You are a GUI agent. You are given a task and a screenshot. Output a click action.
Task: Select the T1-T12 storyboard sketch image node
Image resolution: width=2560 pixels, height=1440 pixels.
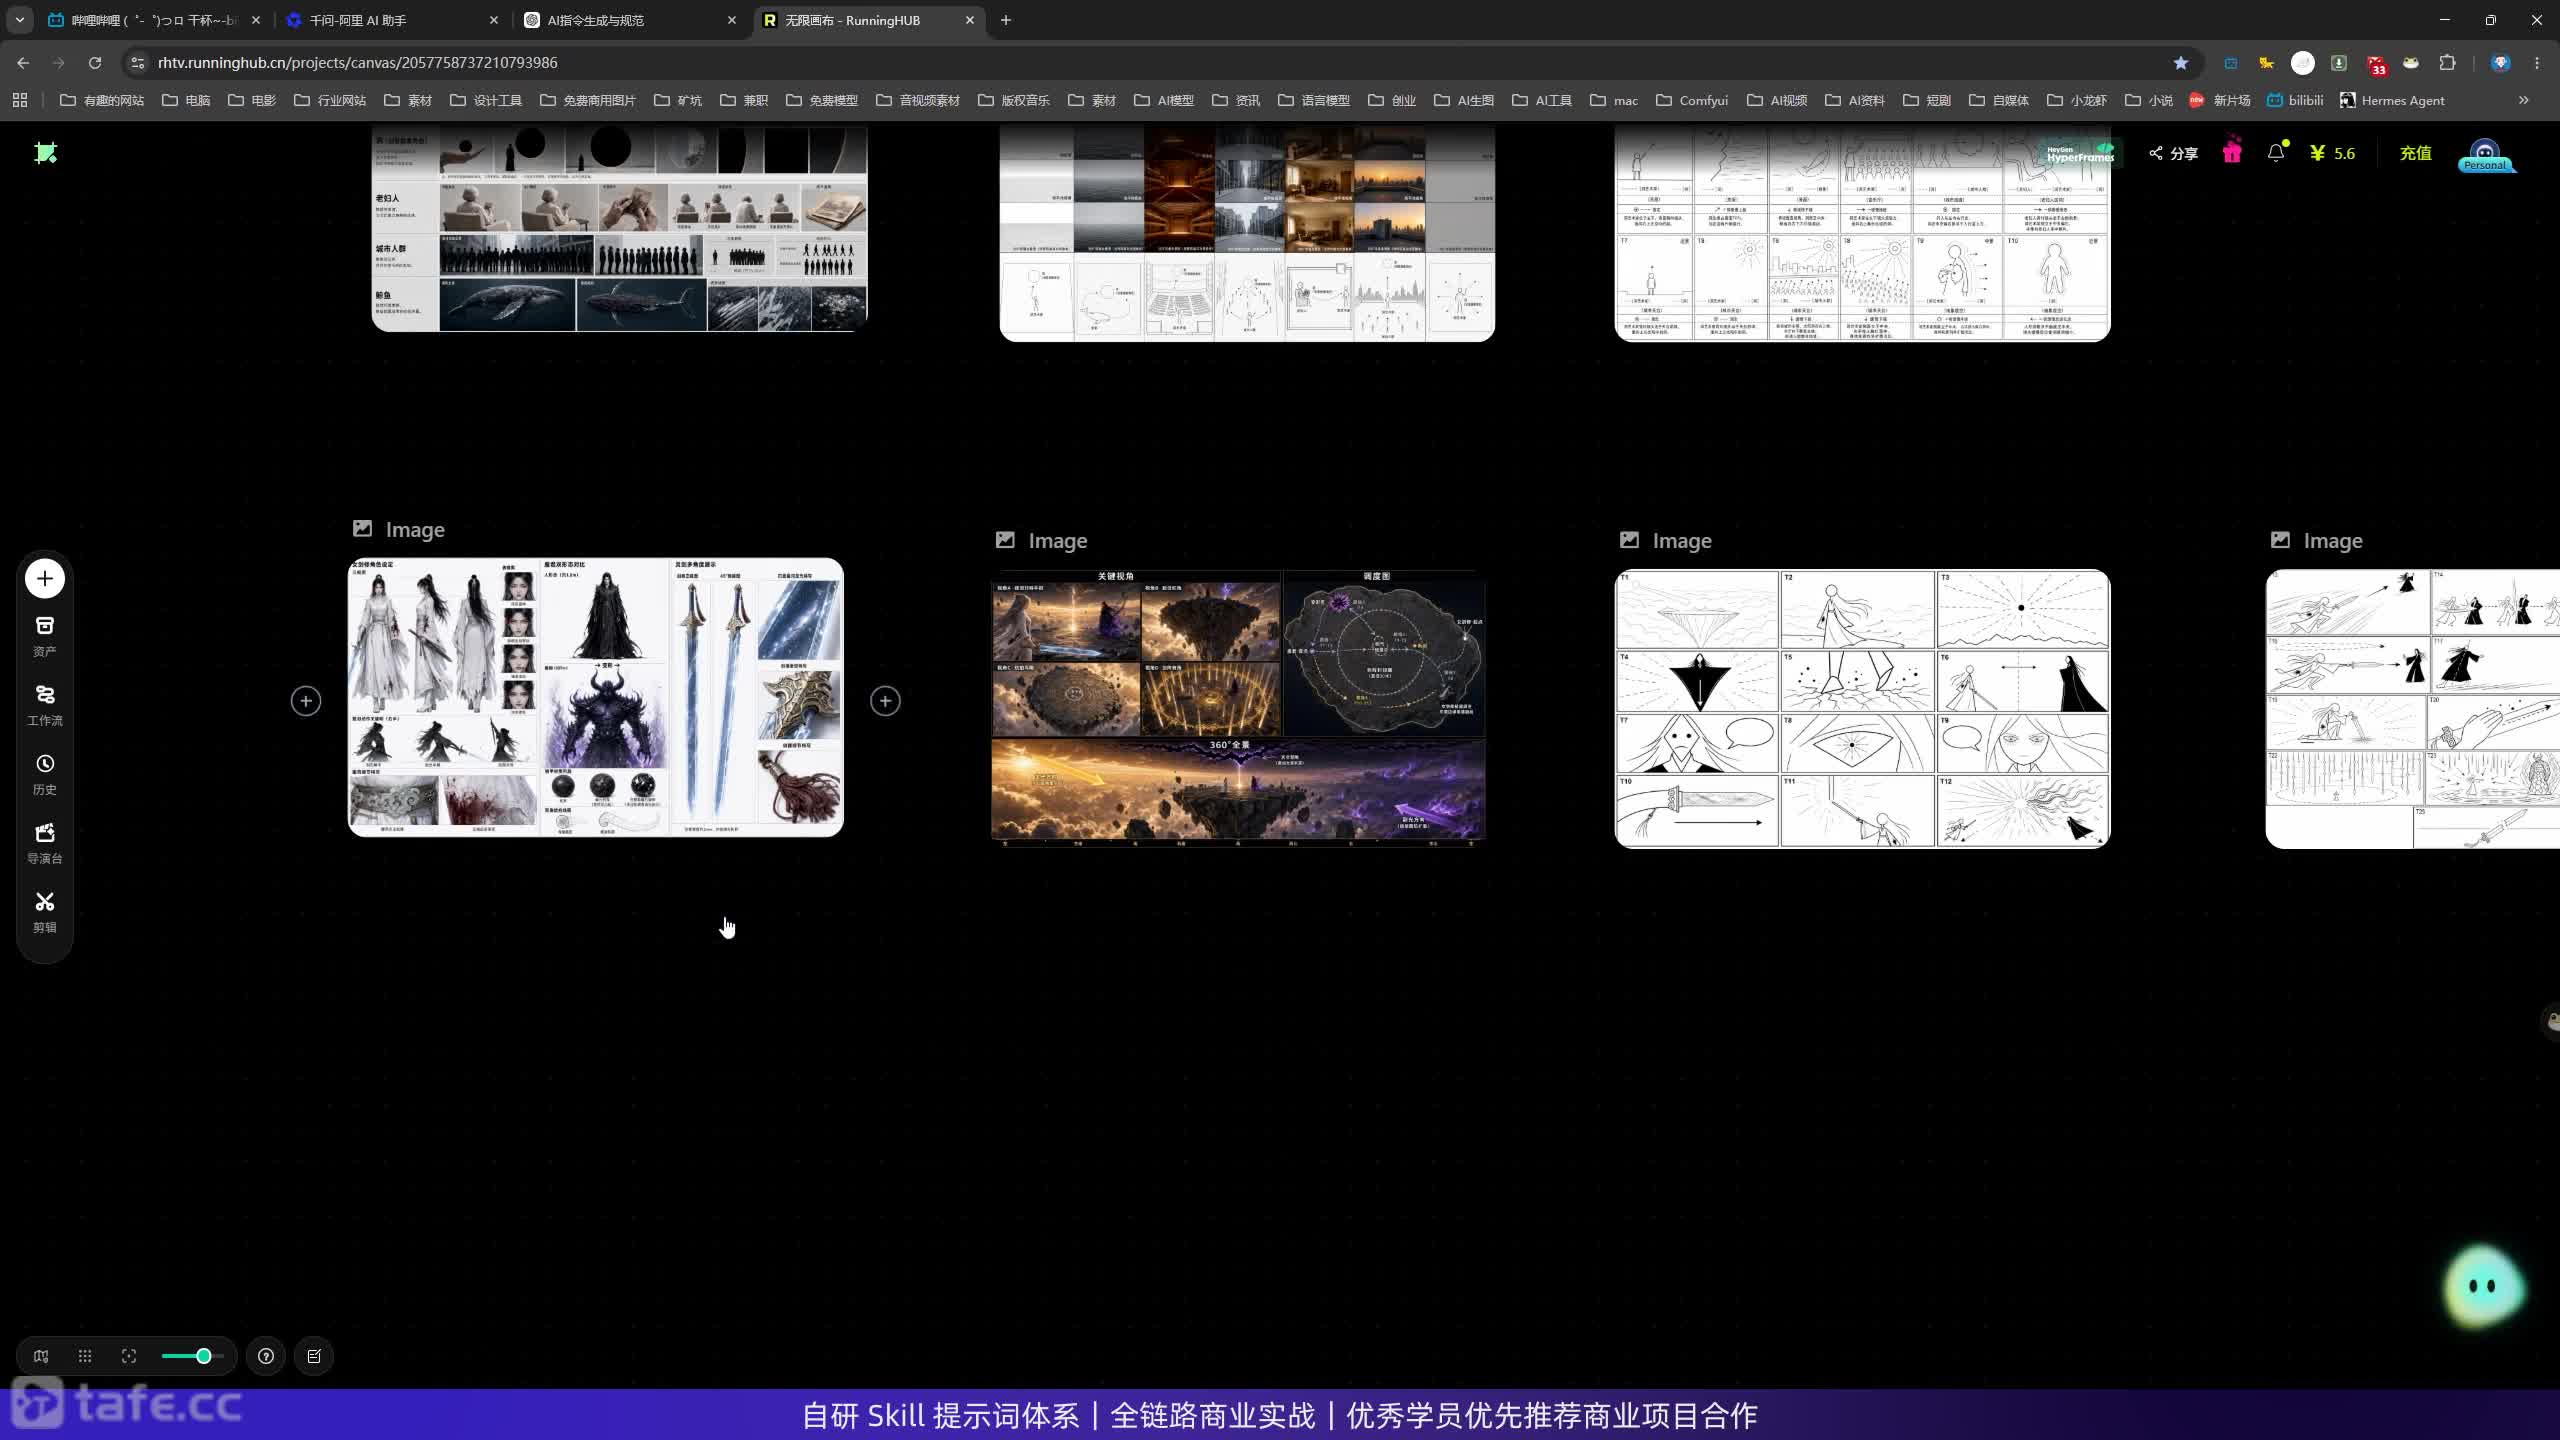[1863, 709]
